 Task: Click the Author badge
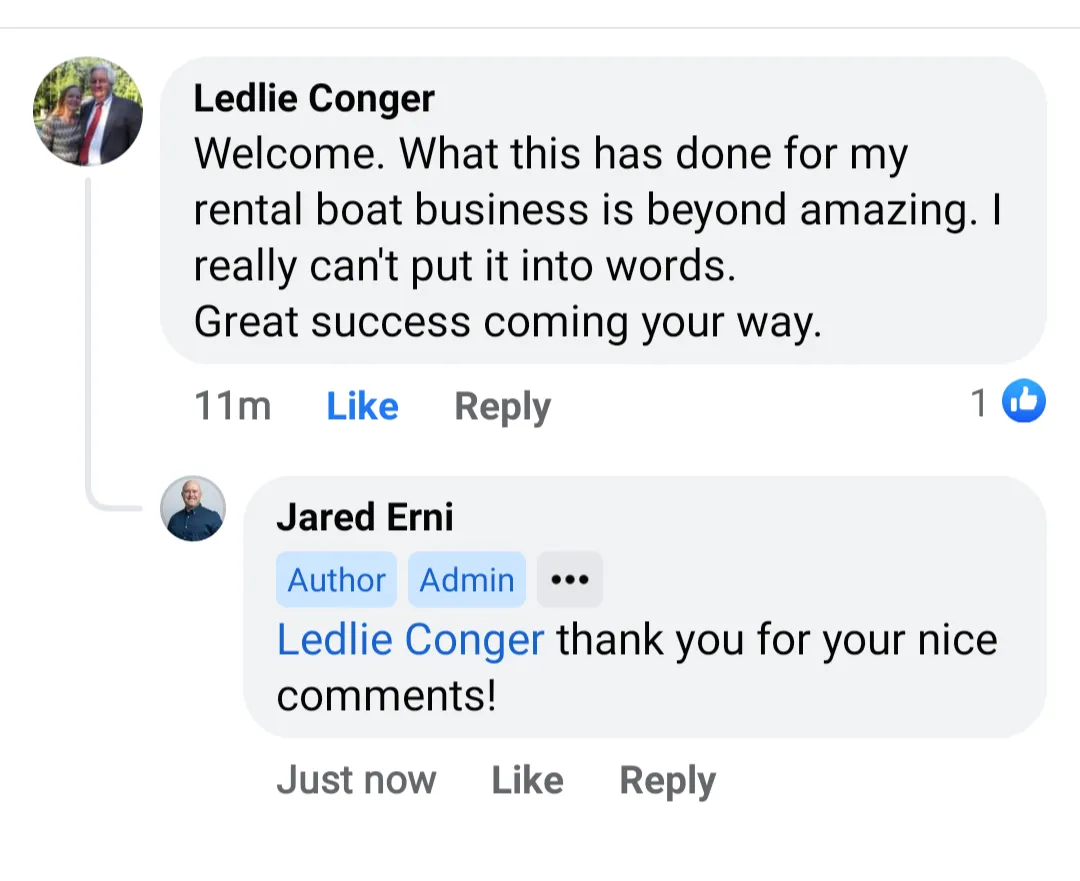coord(336,579)
